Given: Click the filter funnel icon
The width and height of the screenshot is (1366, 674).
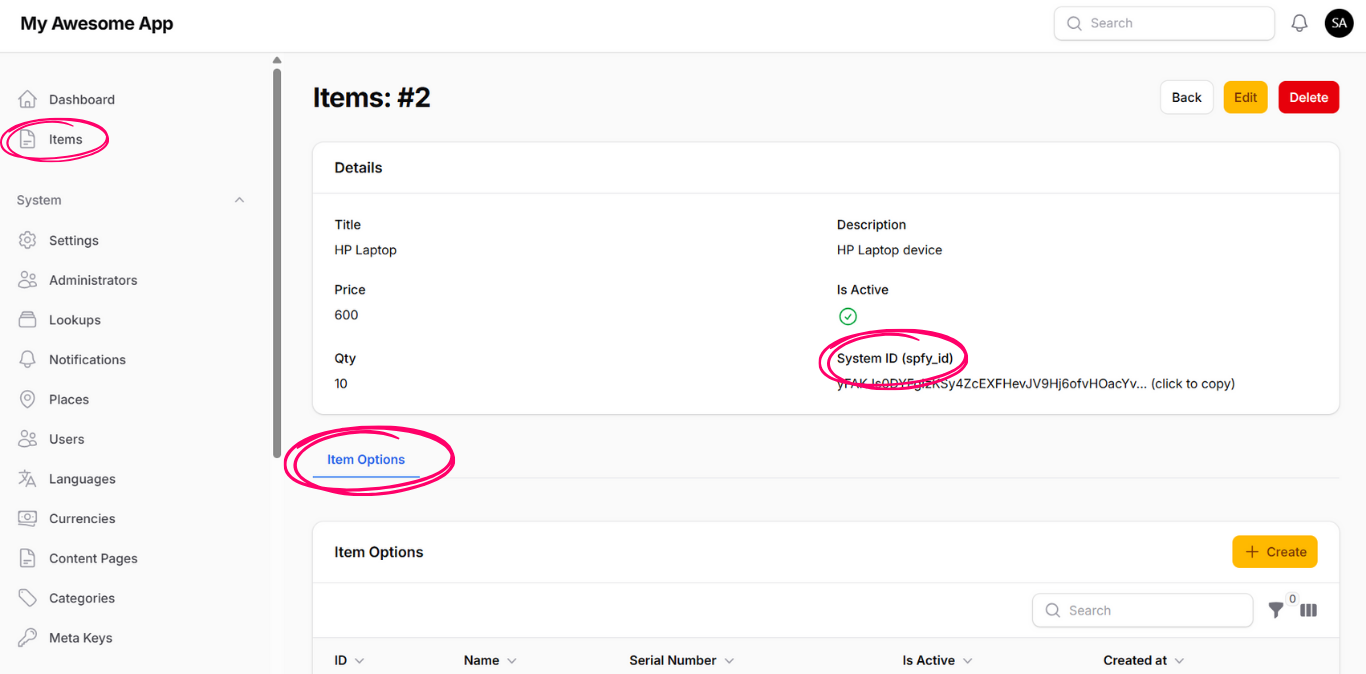Looking at the screenshot, I should pyautogui.click(x=1276, y=610).
